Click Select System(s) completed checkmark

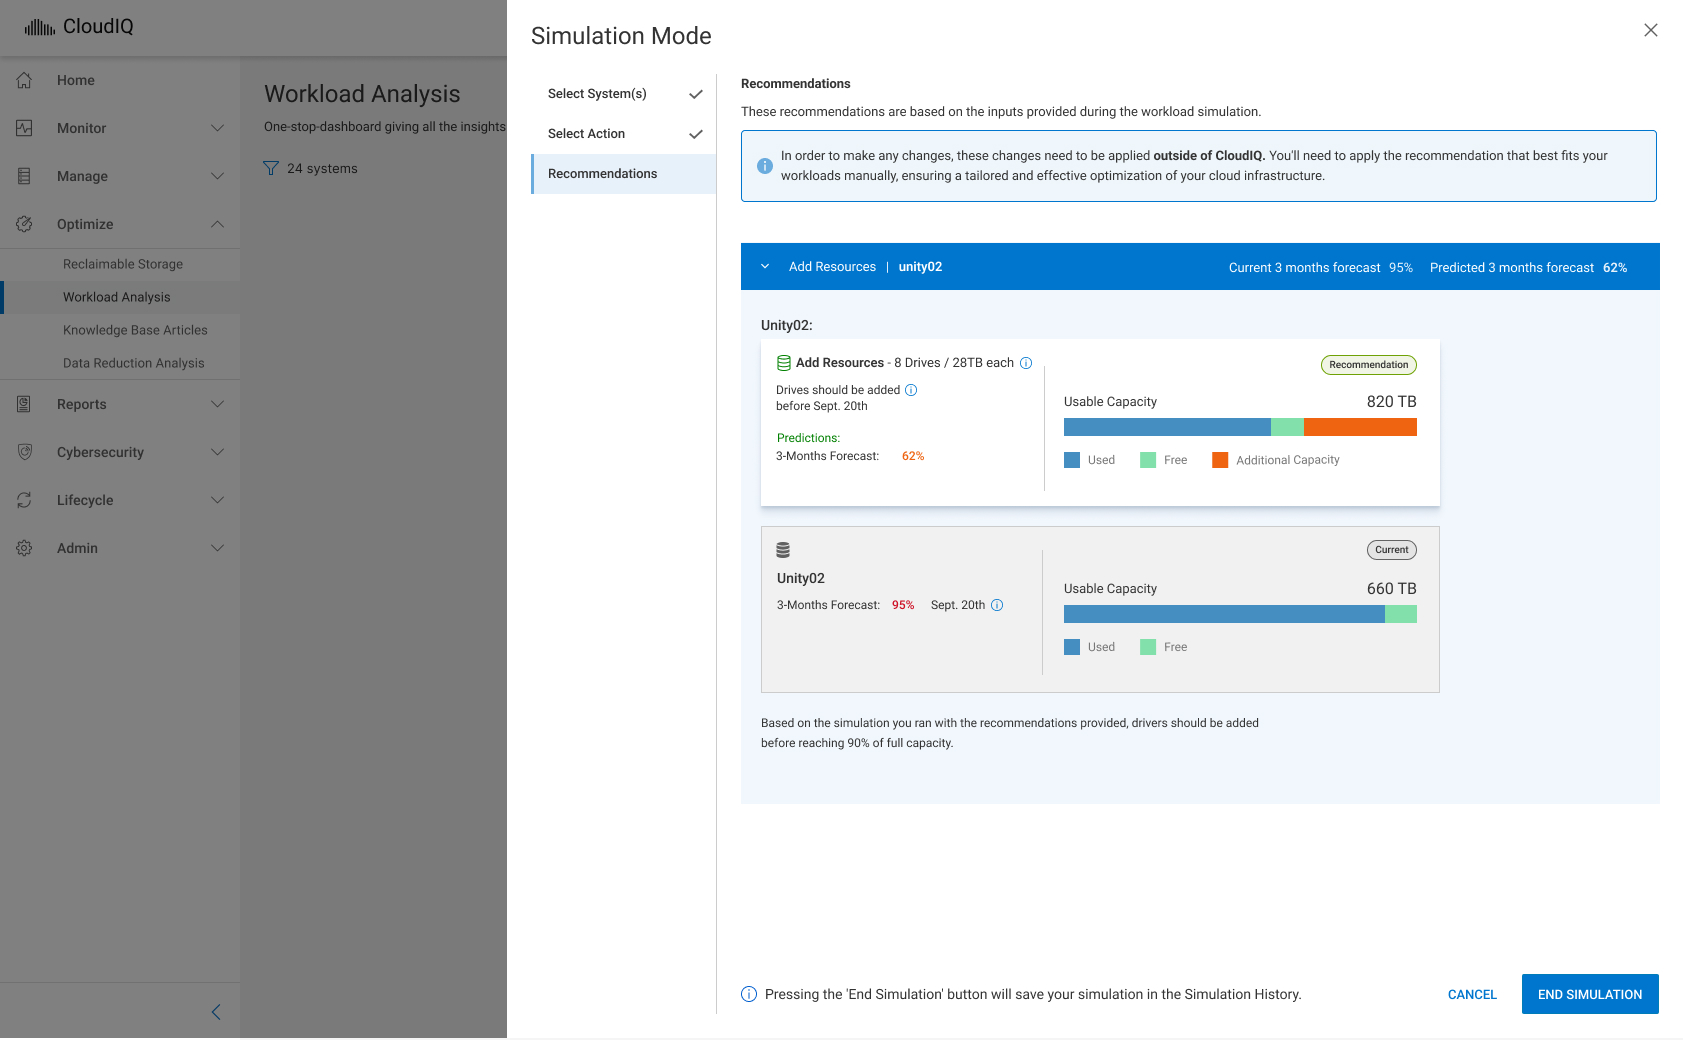click(696, 94)
